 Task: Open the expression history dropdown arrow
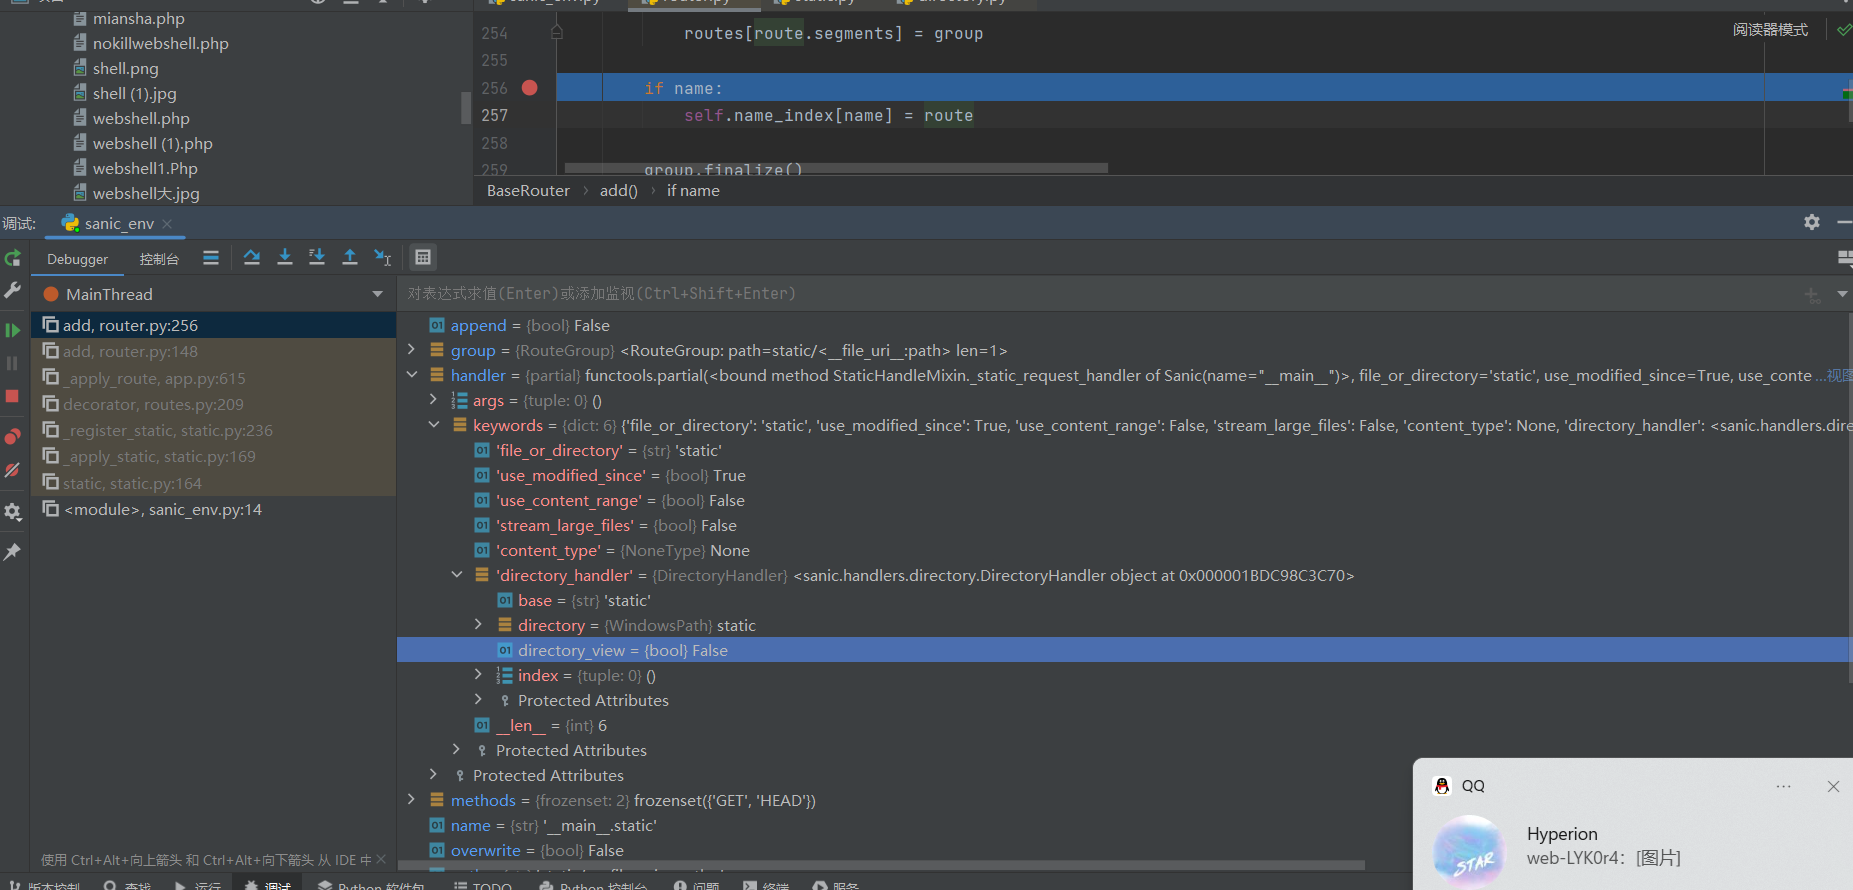[x=1842, y=294]
